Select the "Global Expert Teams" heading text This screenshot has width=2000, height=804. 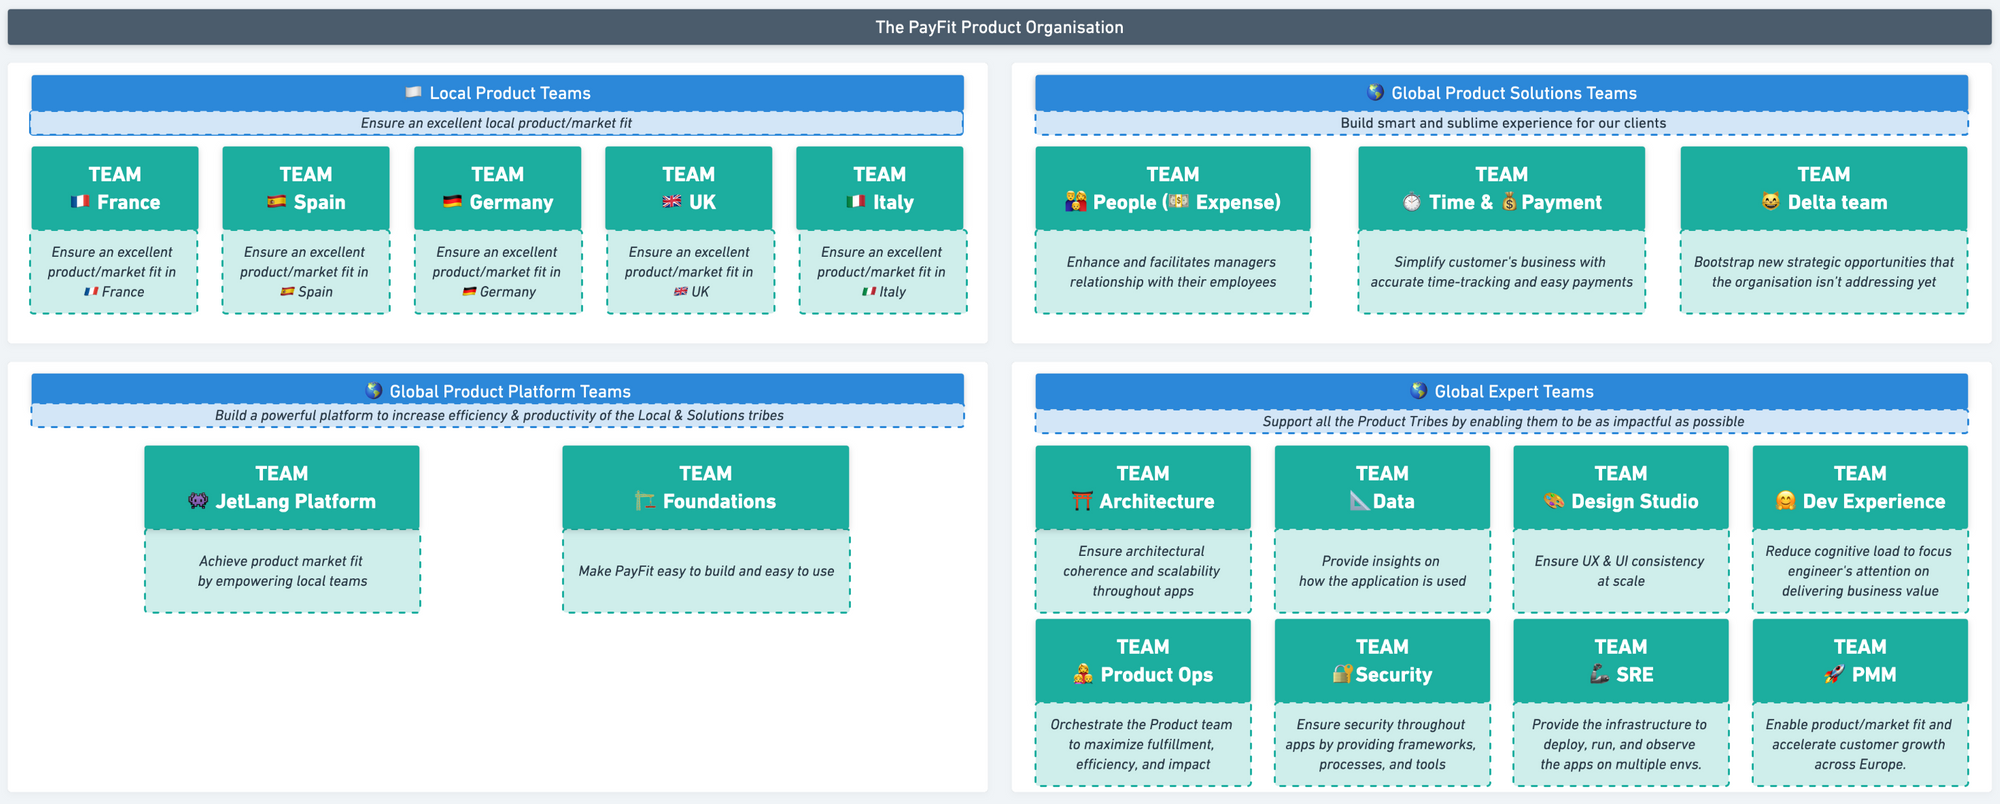1514,392
